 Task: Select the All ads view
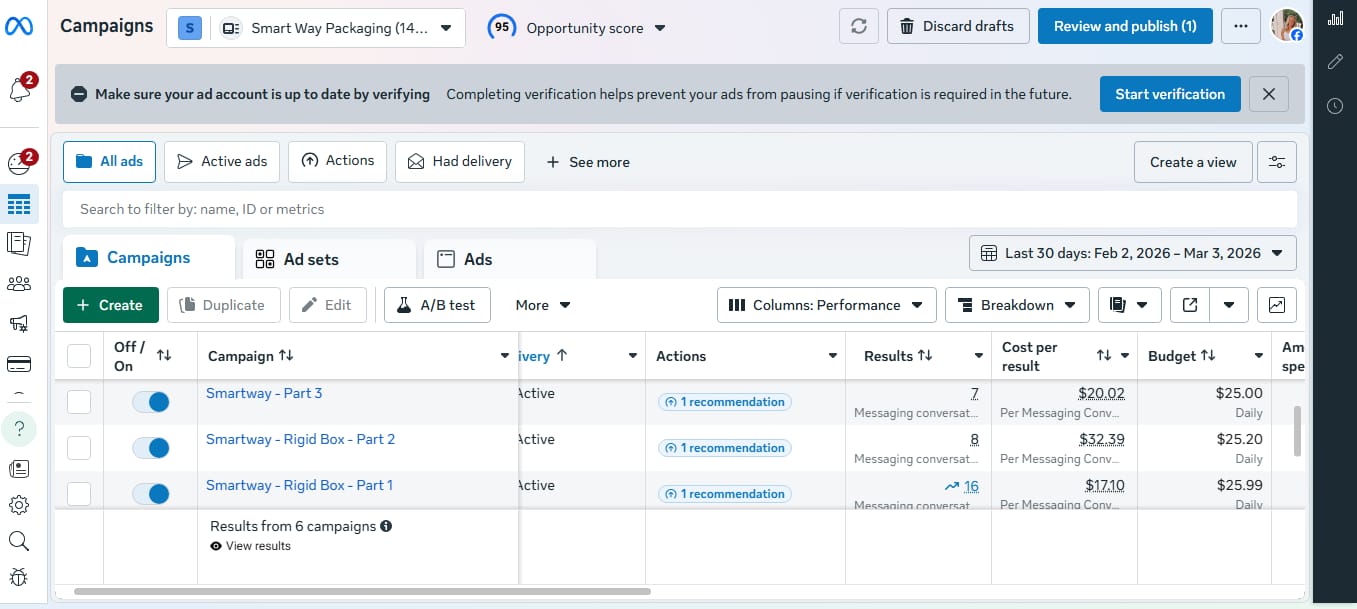tap(109, 161)
